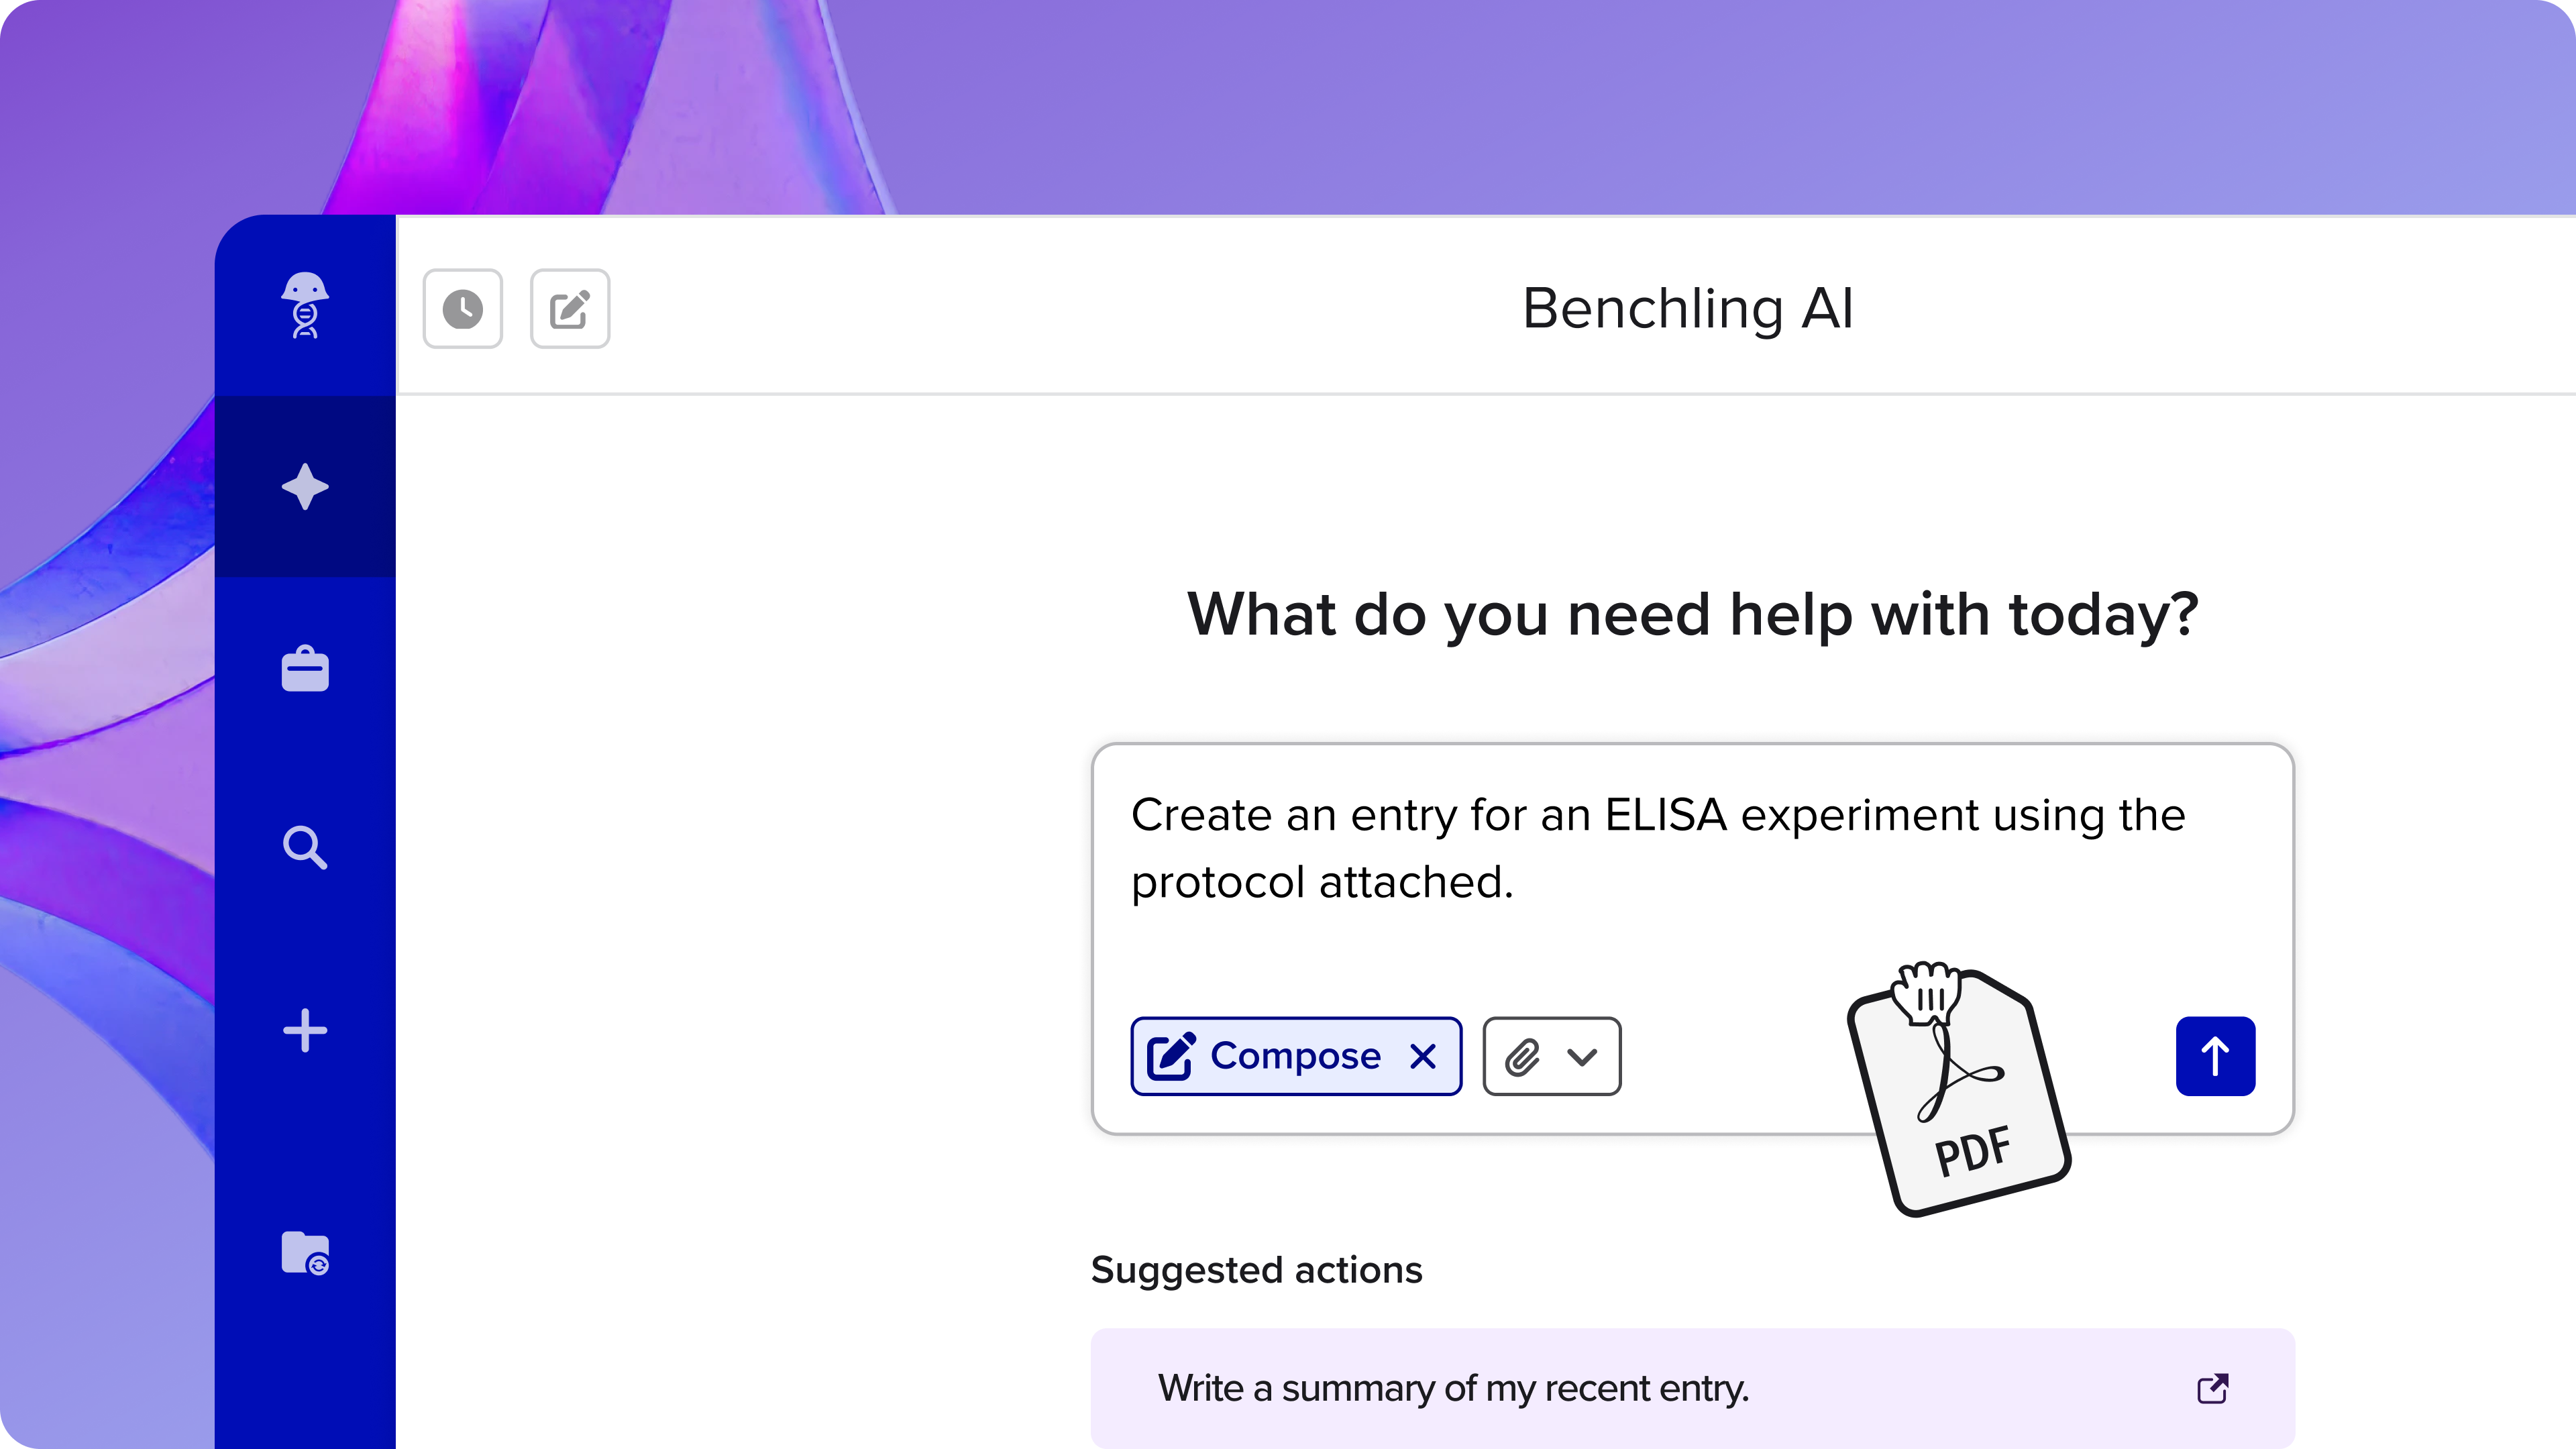Expand the attachment options chevron
2576x1449 pixels.
(x=1580, y=1056)
